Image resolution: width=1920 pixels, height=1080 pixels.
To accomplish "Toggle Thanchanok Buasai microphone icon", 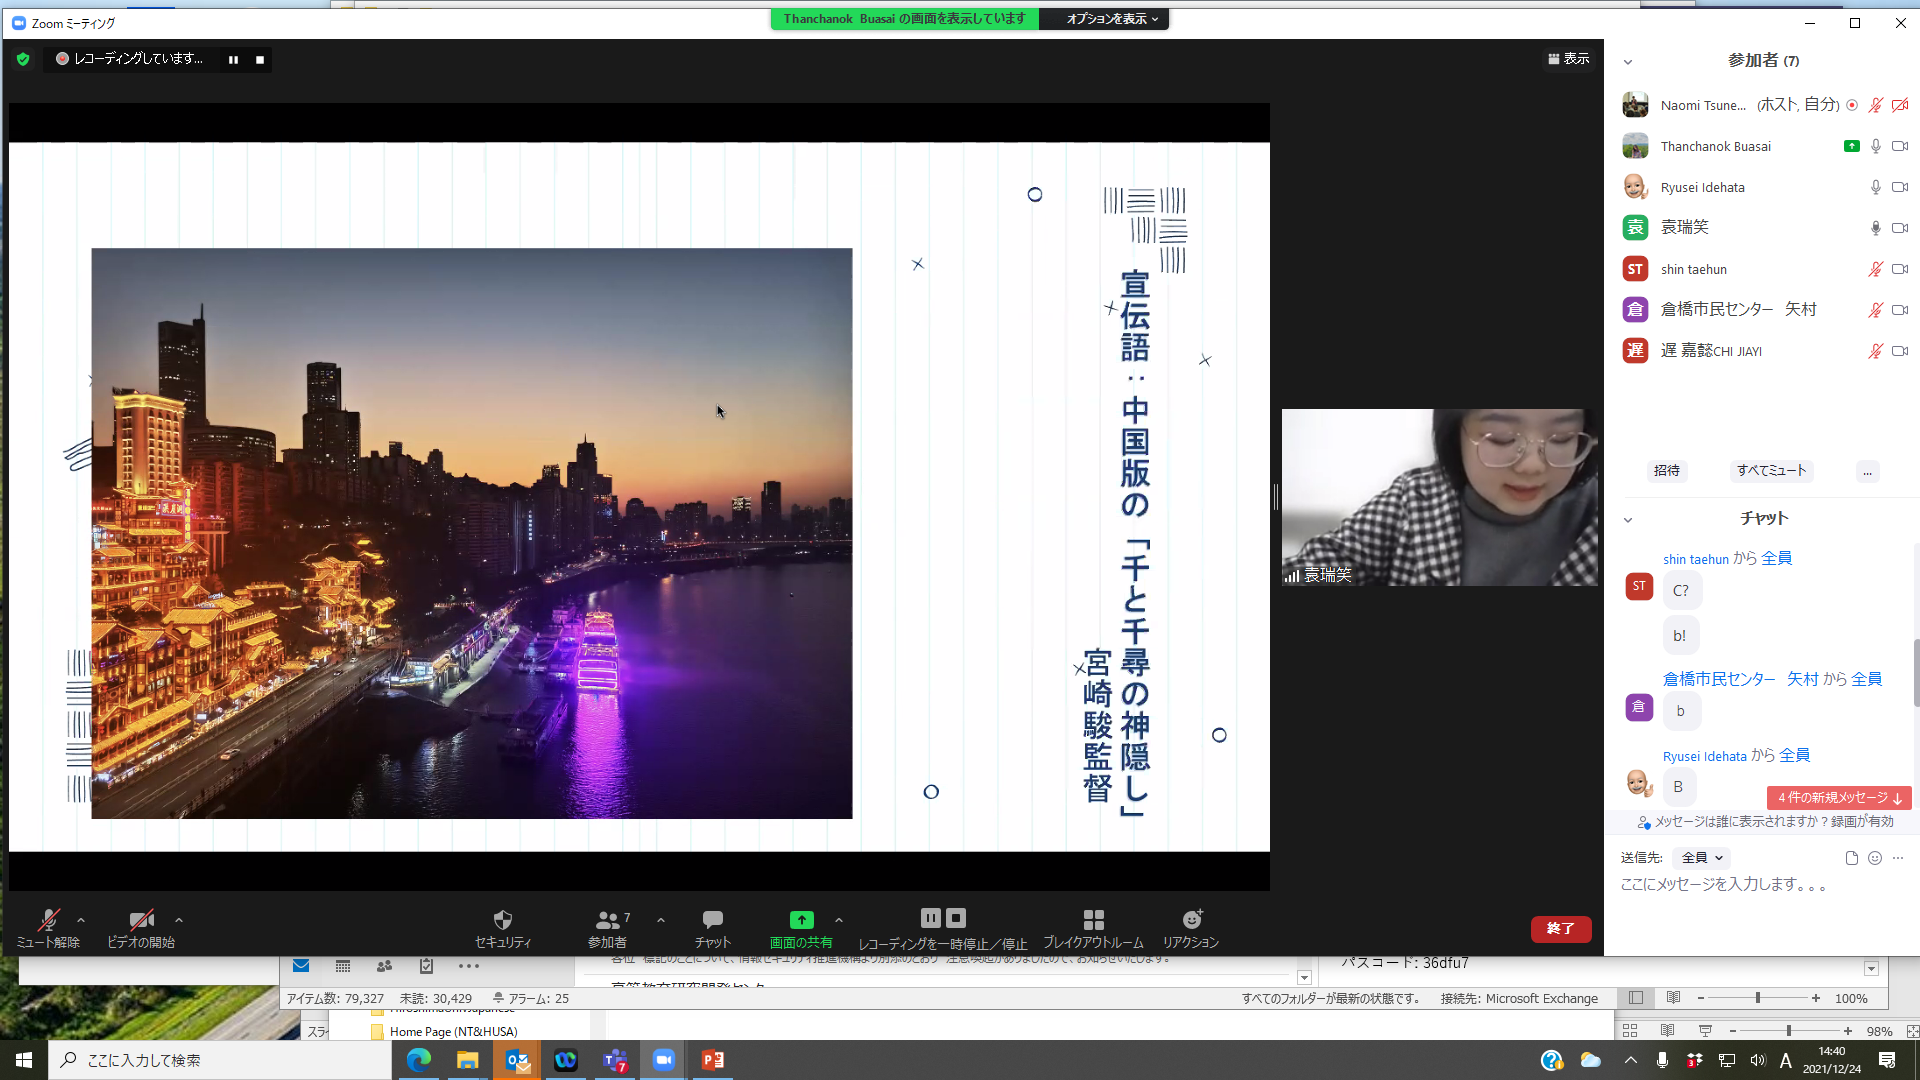I will (x=1876, y=147).
